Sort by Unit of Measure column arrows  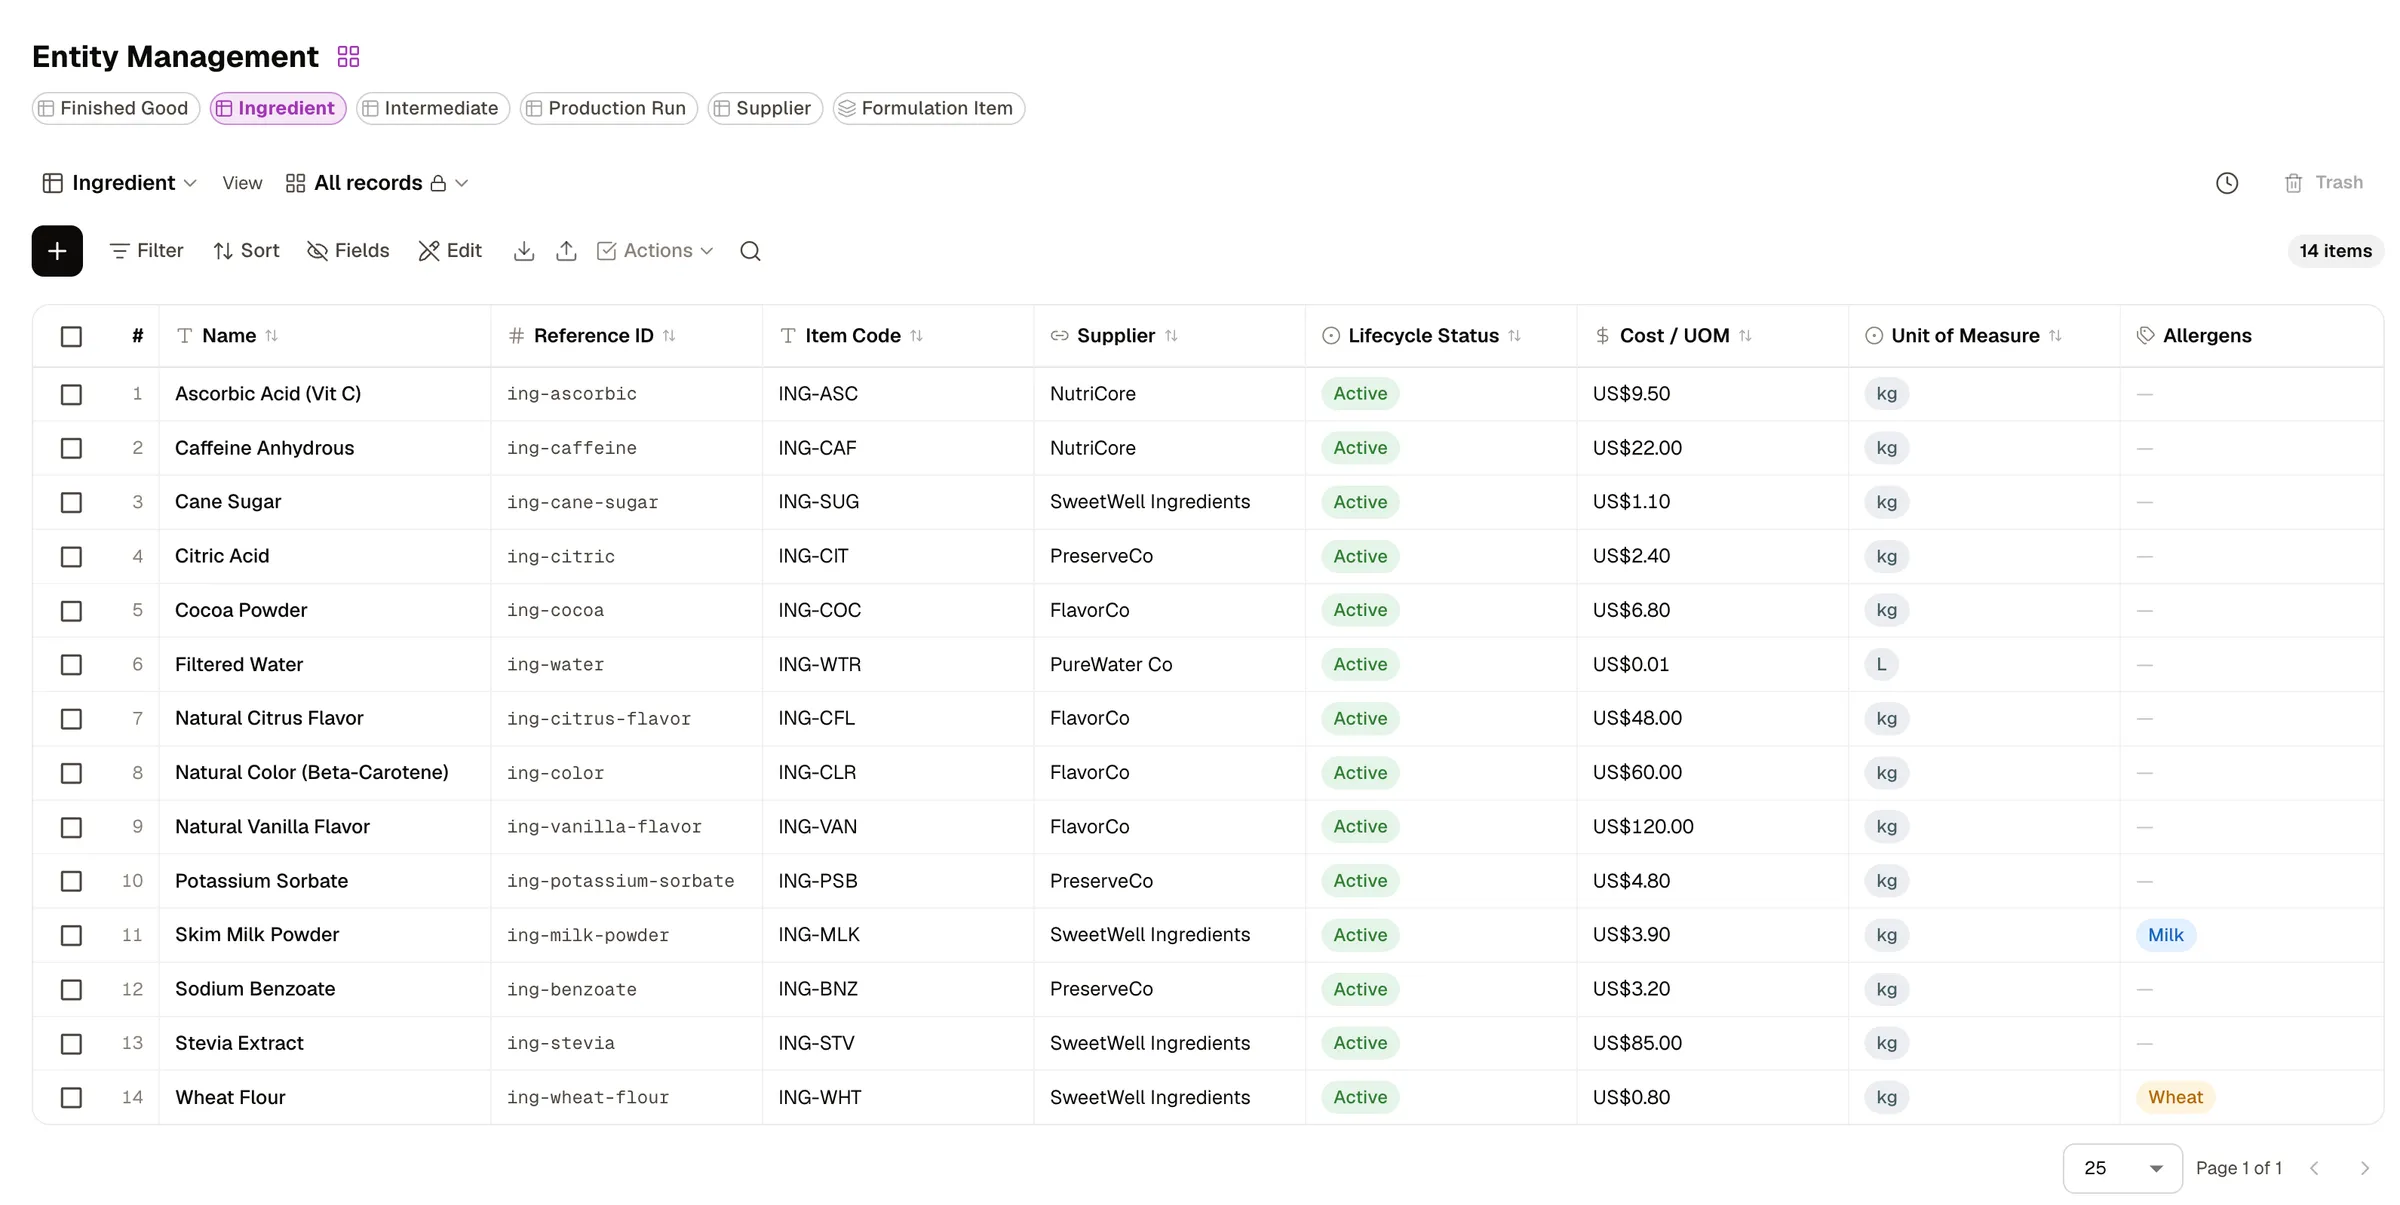(2055, 336)
